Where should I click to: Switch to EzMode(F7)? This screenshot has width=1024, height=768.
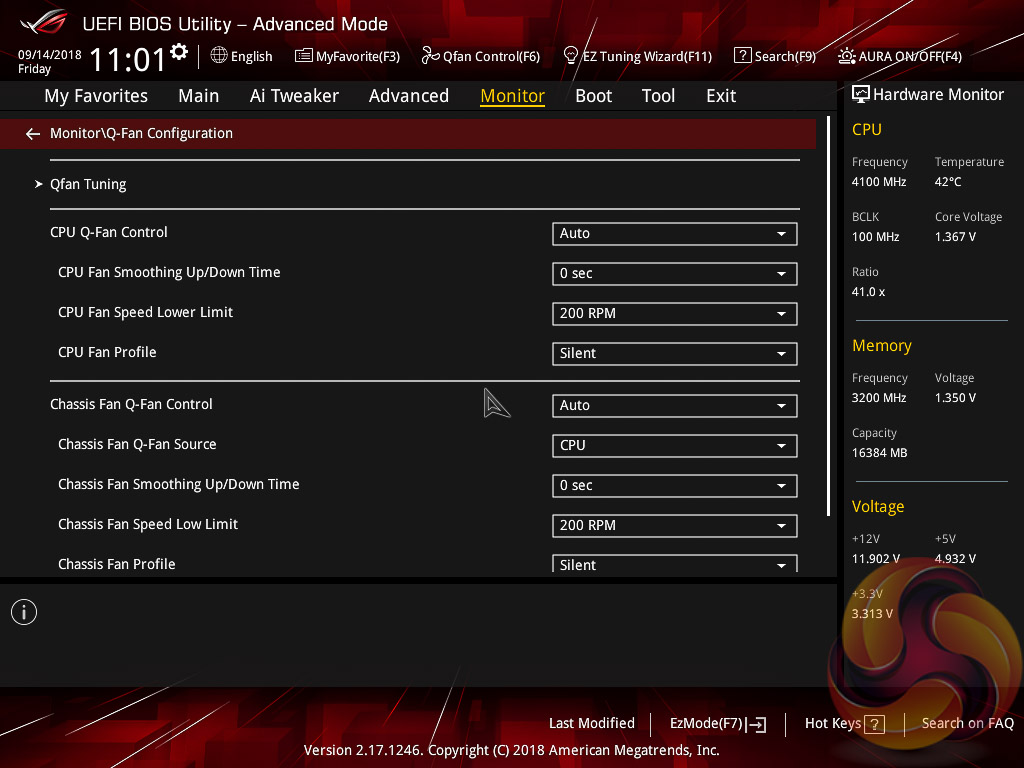pos(717,724)
